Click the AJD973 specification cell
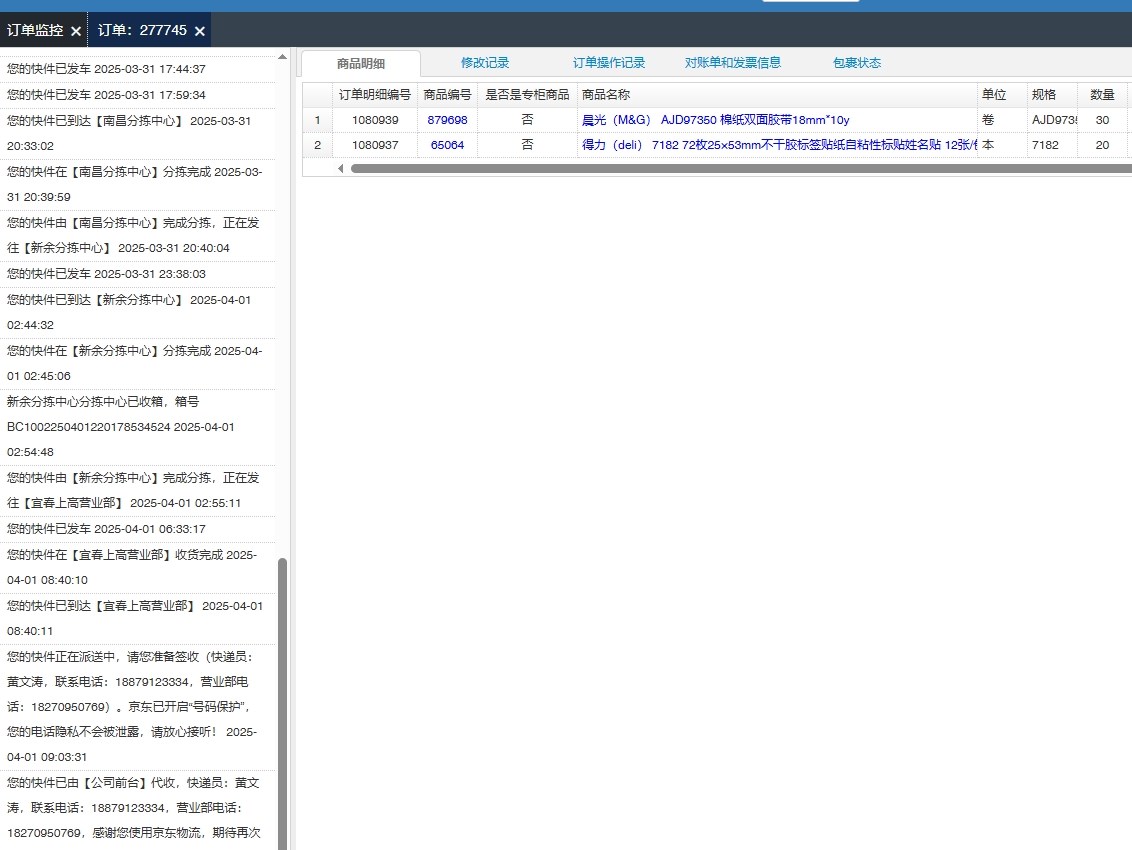This screenshot has height=850, width=1132. pyautogui.click(x=1052, y=120)
